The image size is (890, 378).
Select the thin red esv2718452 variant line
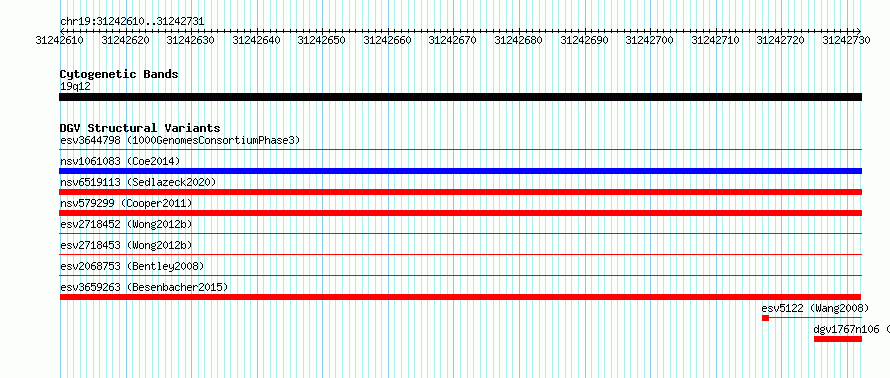[460, 234]
